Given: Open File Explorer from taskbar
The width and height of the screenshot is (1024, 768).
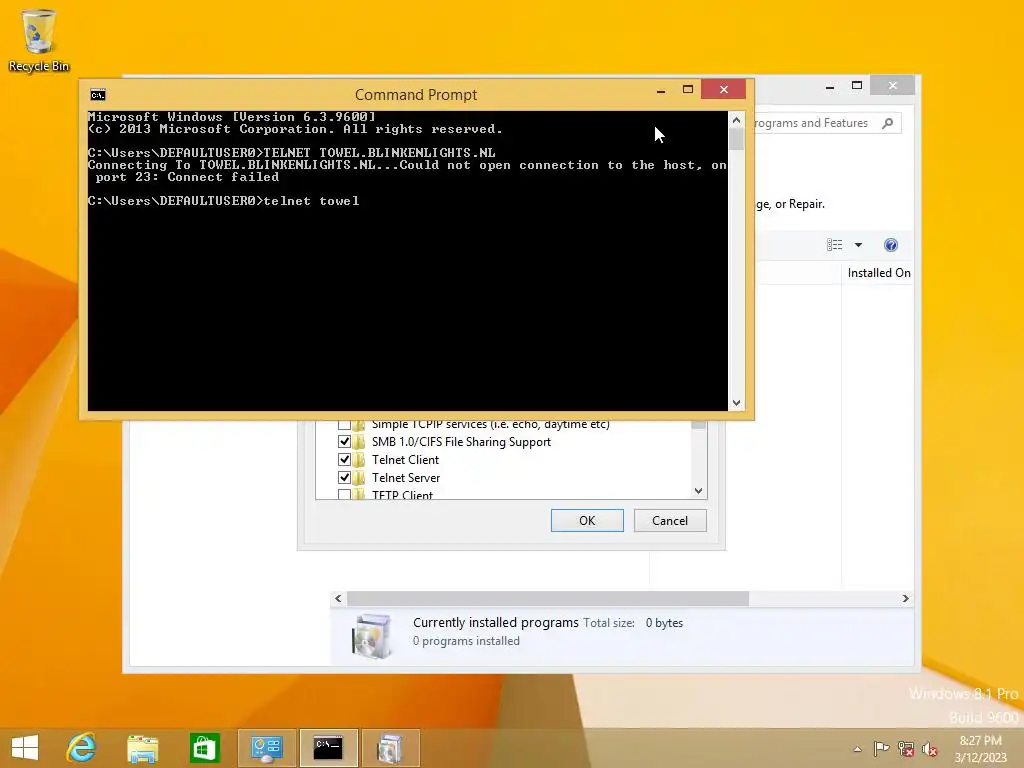Looking at the screenshot, I should (x=142, y=748).
